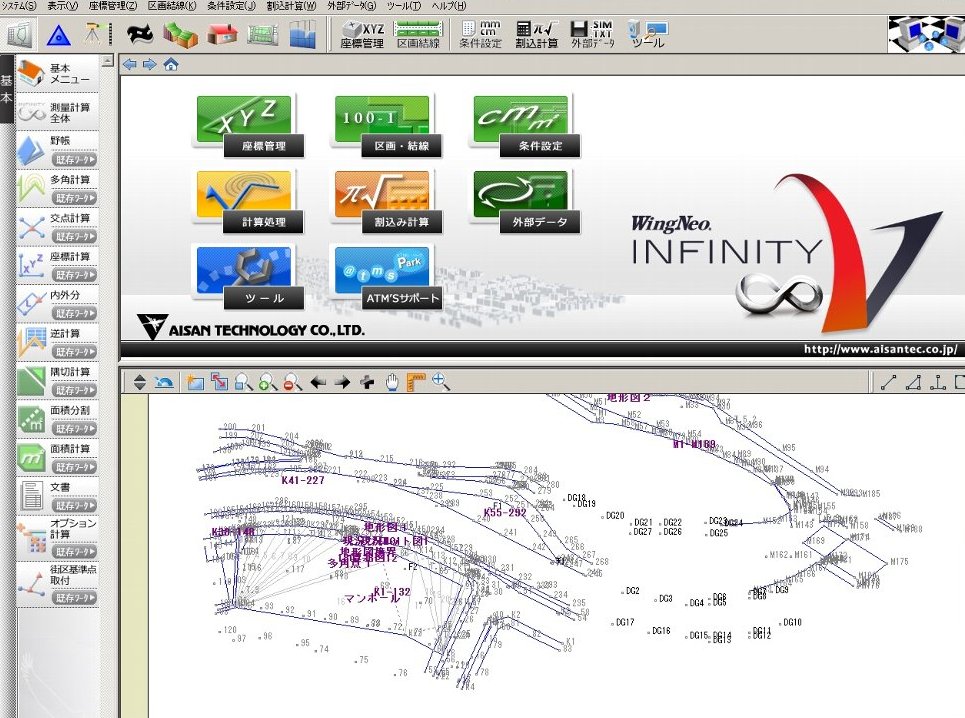Open 隅切計算 in the sidebar
The width and height of the screenshot is (965, 718).
70,372
